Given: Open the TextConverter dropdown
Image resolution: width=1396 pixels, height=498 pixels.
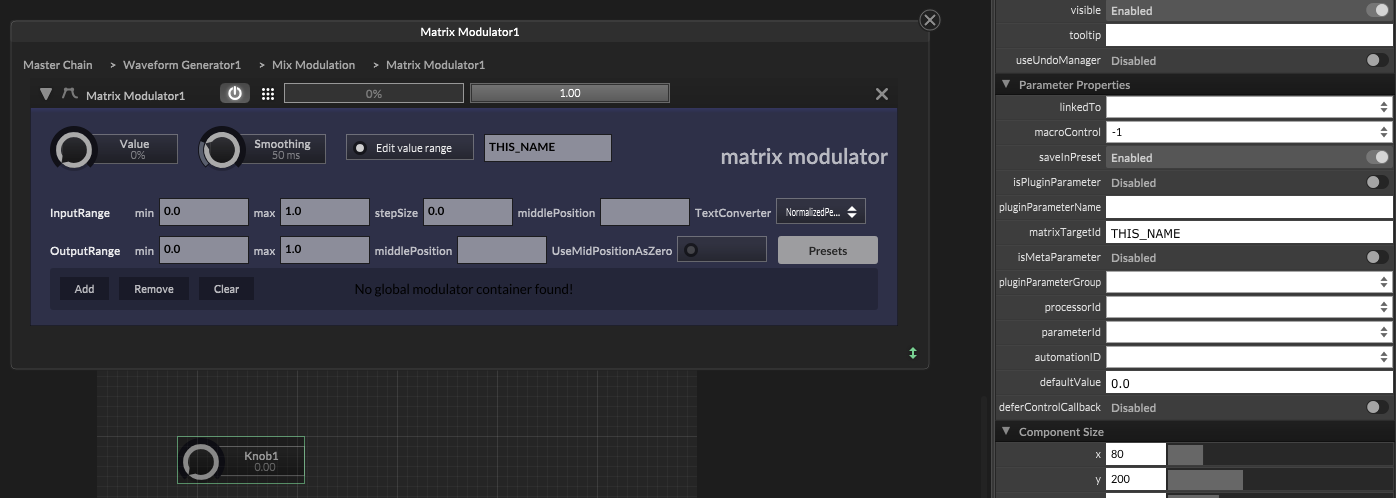Looking at the screenshot, I should pyautogui.click(x=821, y=212).
